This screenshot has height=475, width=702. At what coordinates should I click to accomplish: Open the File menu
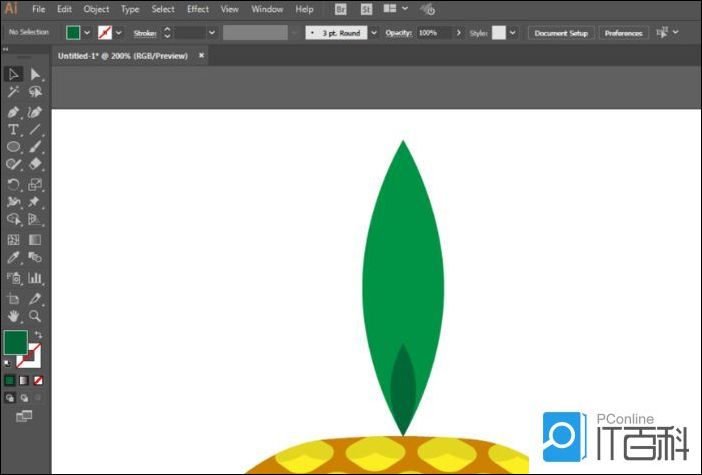(x=39, y=9)
